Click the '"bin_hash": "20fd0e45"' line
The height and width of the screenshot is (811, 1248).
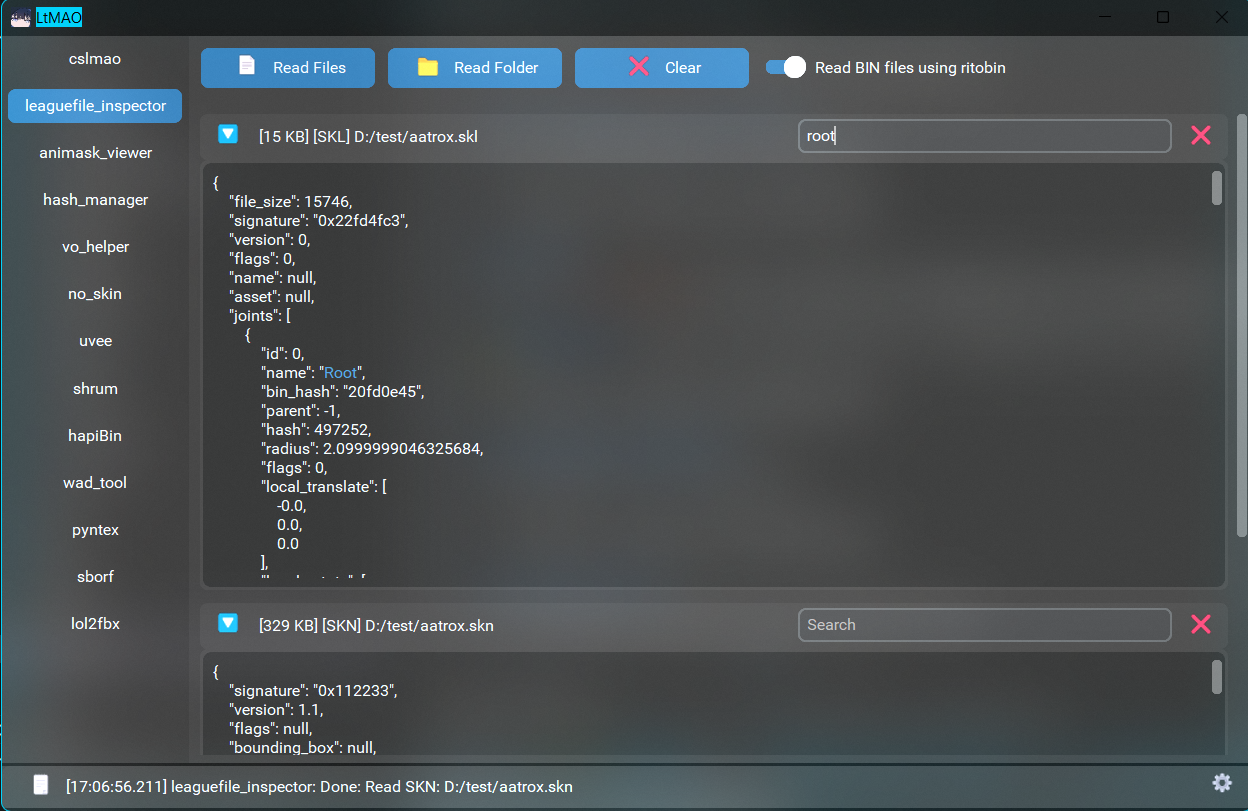(343, 392)
